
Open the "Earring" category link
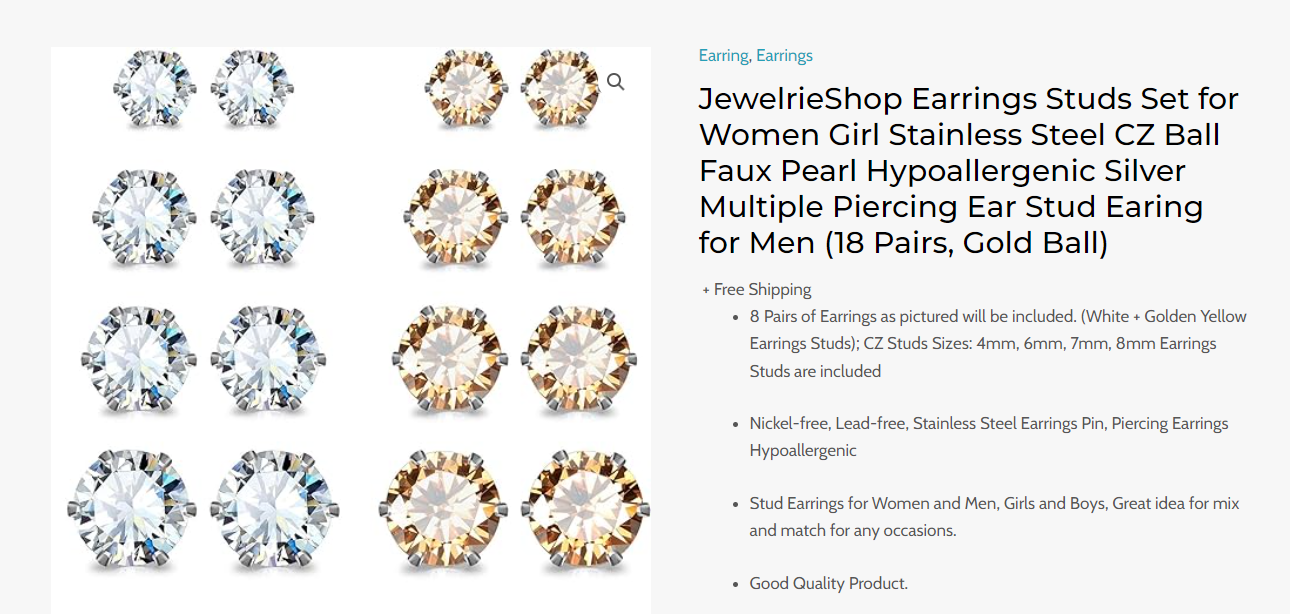click(724, 56)
